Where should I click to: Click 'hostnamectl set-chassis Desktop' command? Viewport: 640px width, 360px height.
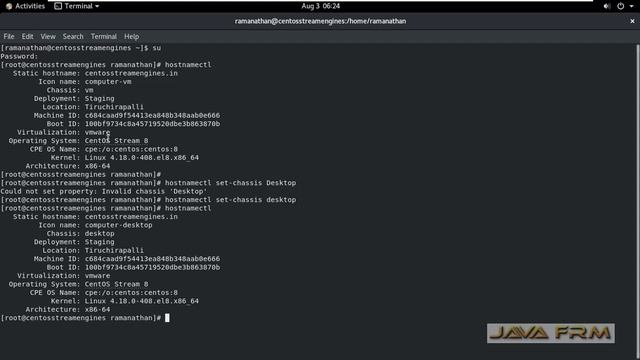tap(230, 183)
